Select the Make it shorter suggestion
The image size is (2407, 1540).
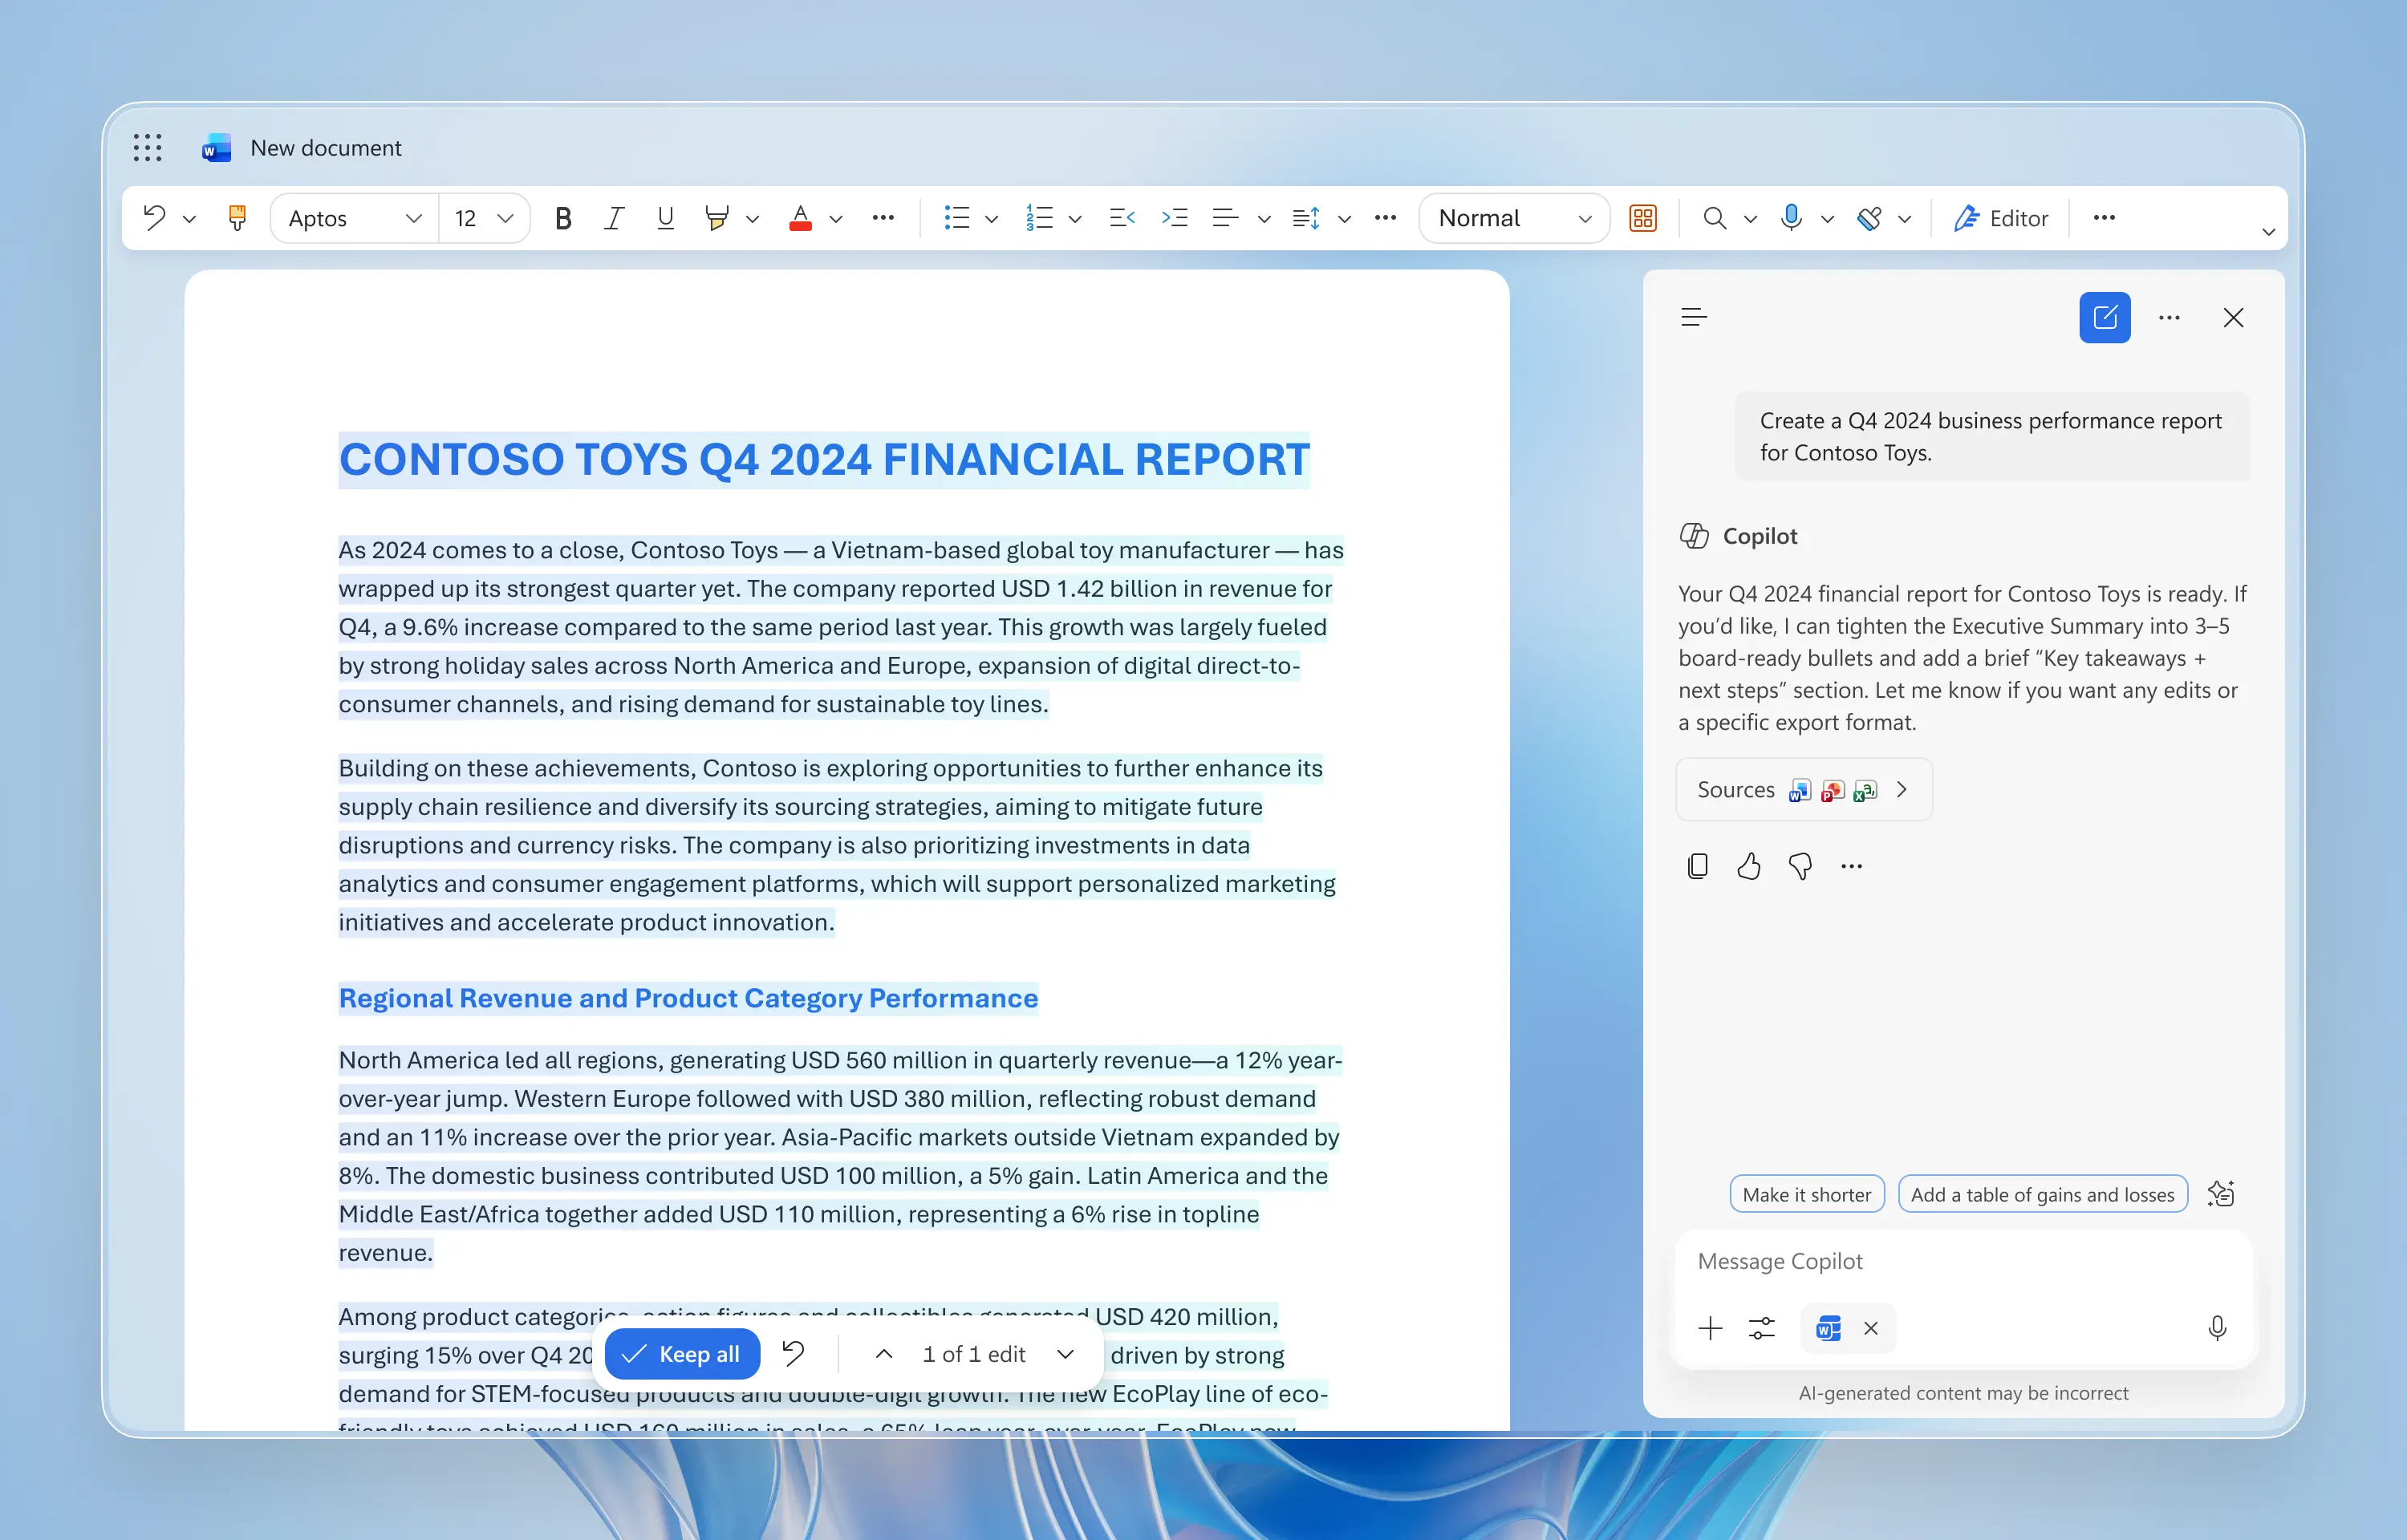pyautogui.click(x=1806, y=1194)
